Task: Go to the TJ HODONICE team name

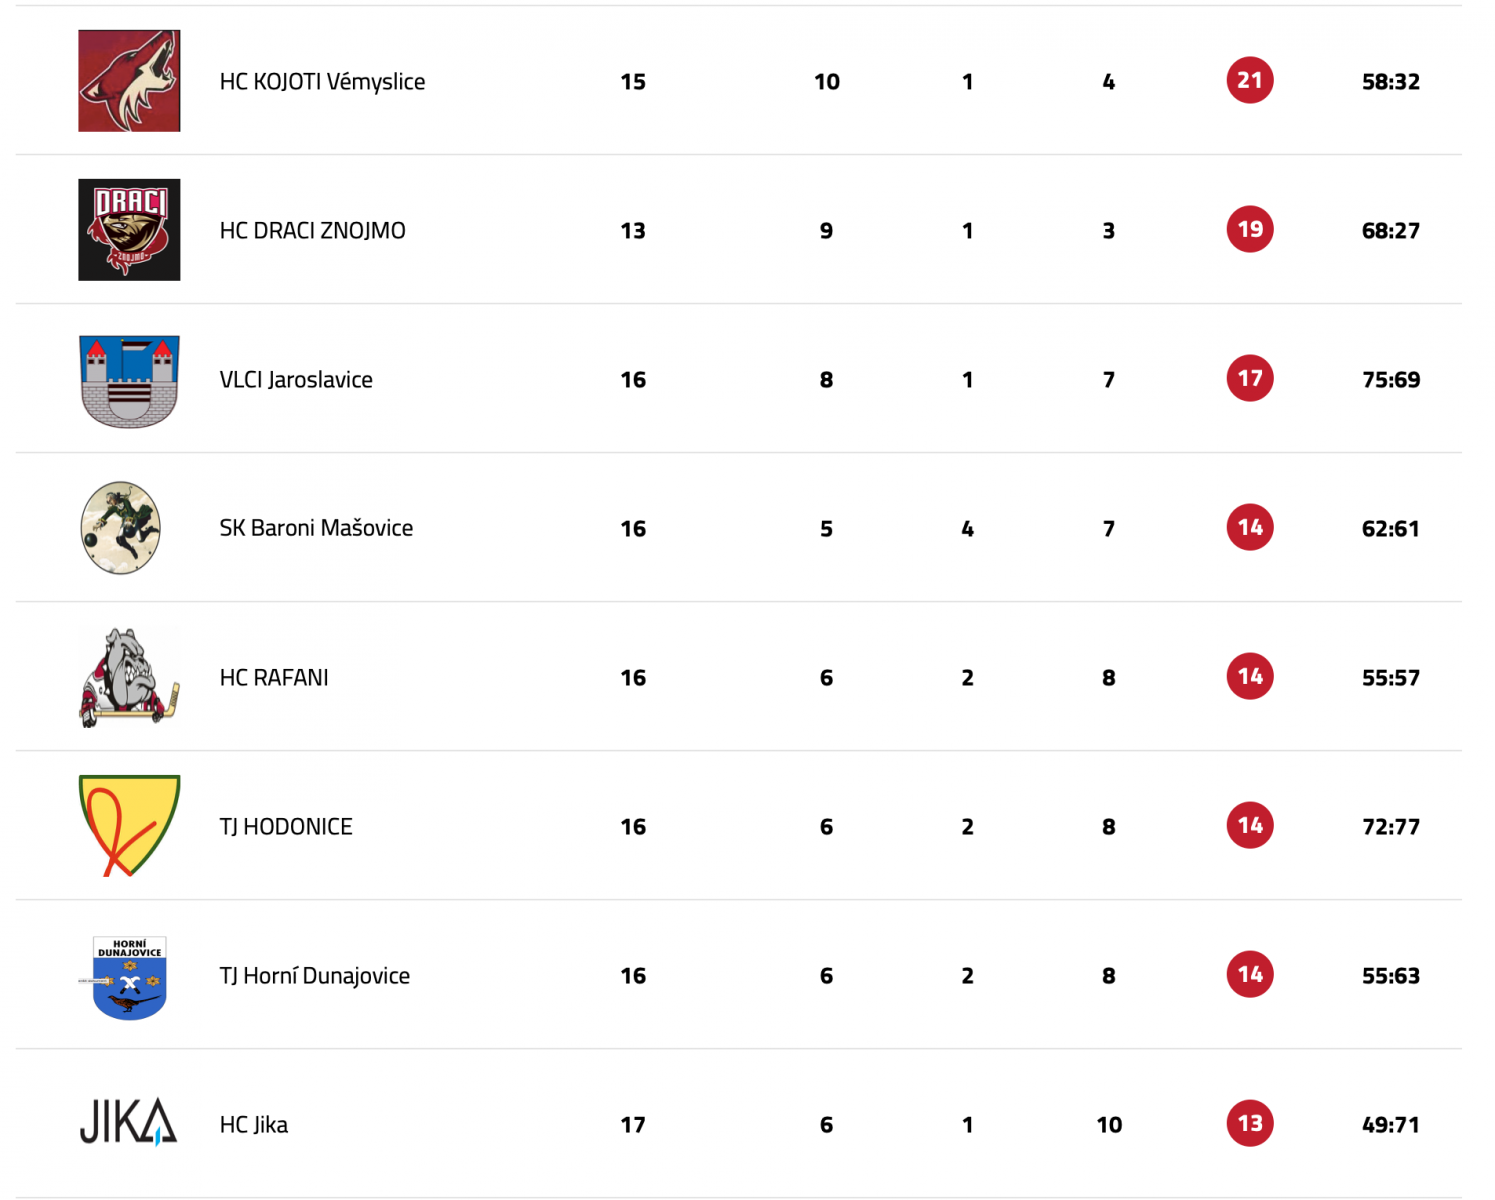Action: click(x=286, y=827)
